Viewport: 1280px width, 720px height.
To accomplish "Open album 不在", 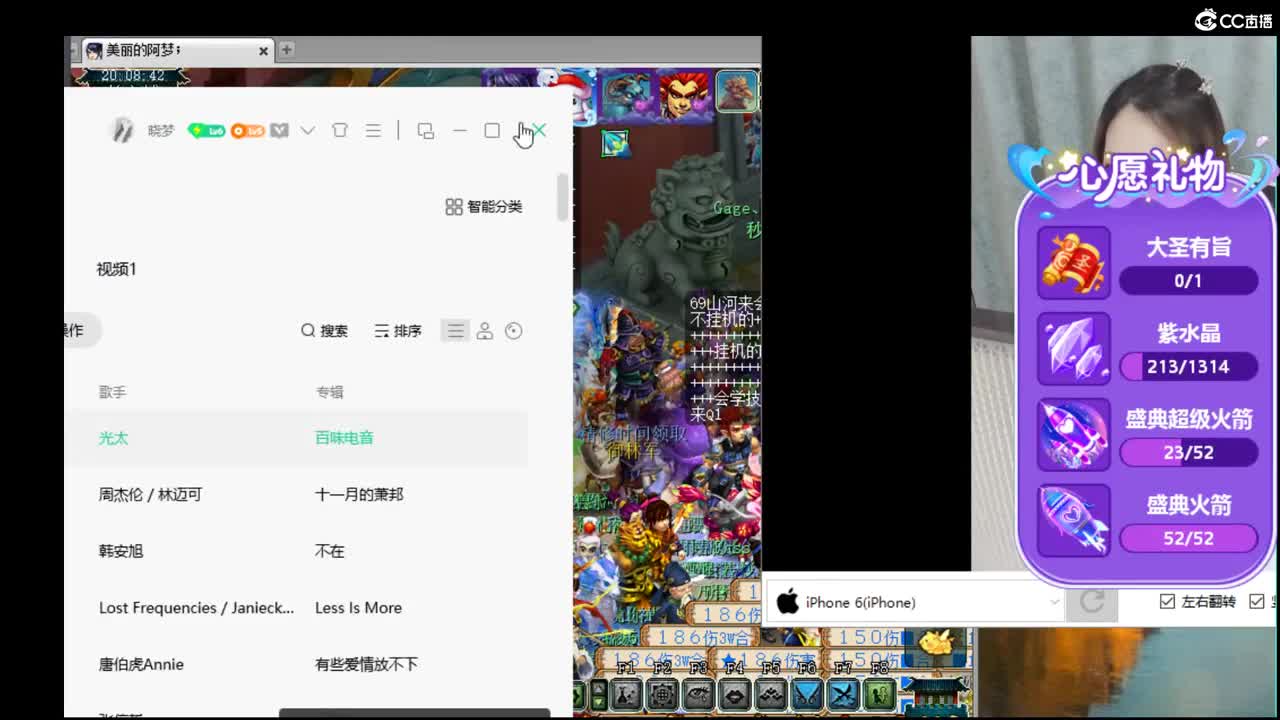I will coord(329,551).
